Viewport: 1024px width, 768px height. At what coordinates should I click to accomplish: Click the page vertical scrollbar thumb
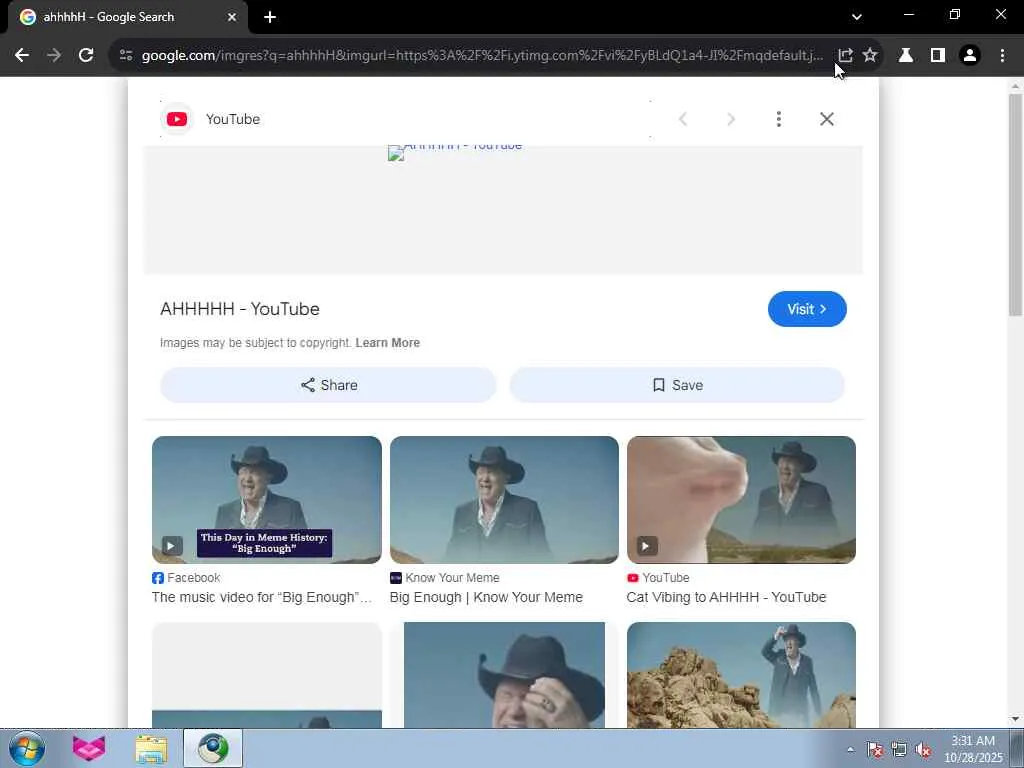(1015, 205)
